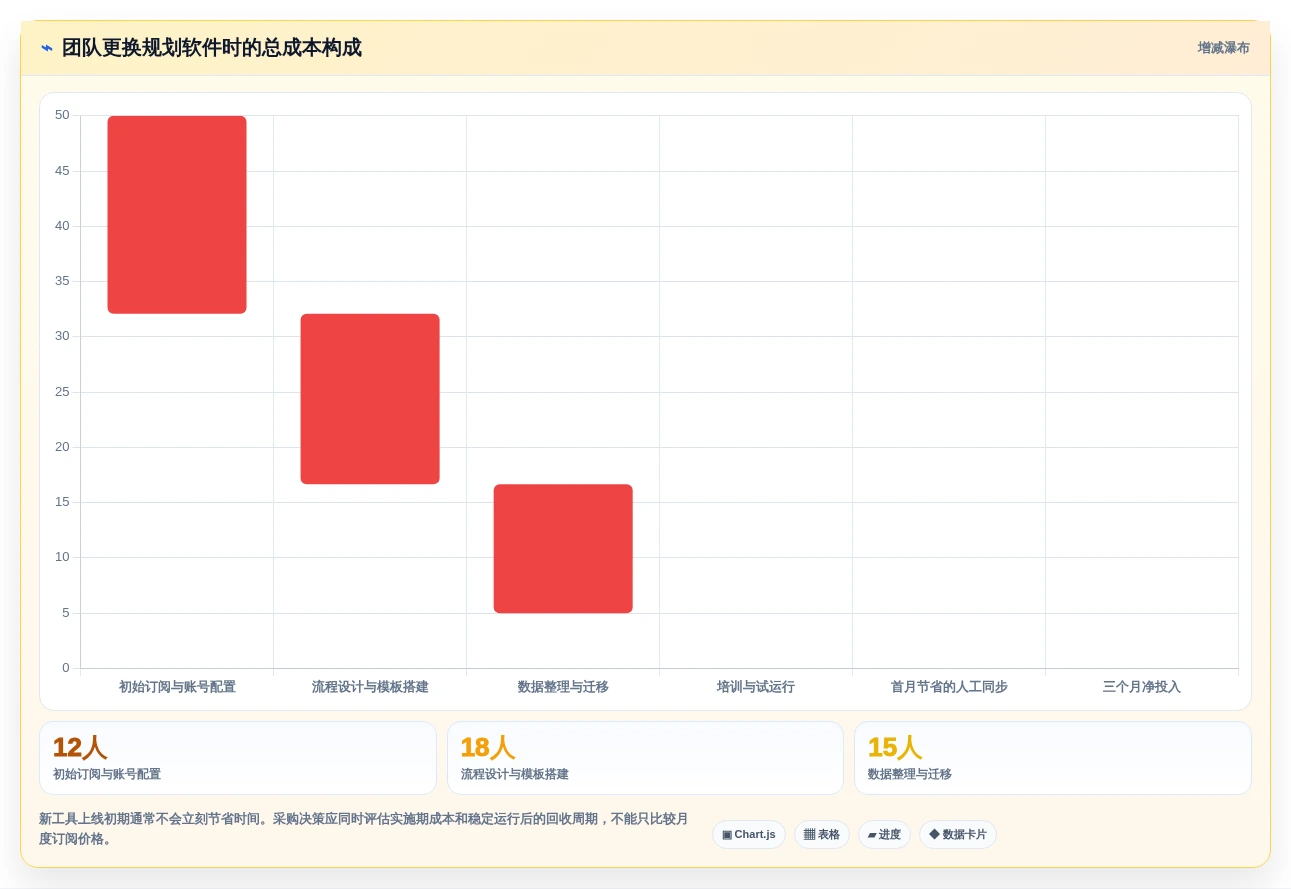Click y-axis tick value 15
Image resolution: width=1291 pixels, height=889 pixels.
(x=62, y=502)
